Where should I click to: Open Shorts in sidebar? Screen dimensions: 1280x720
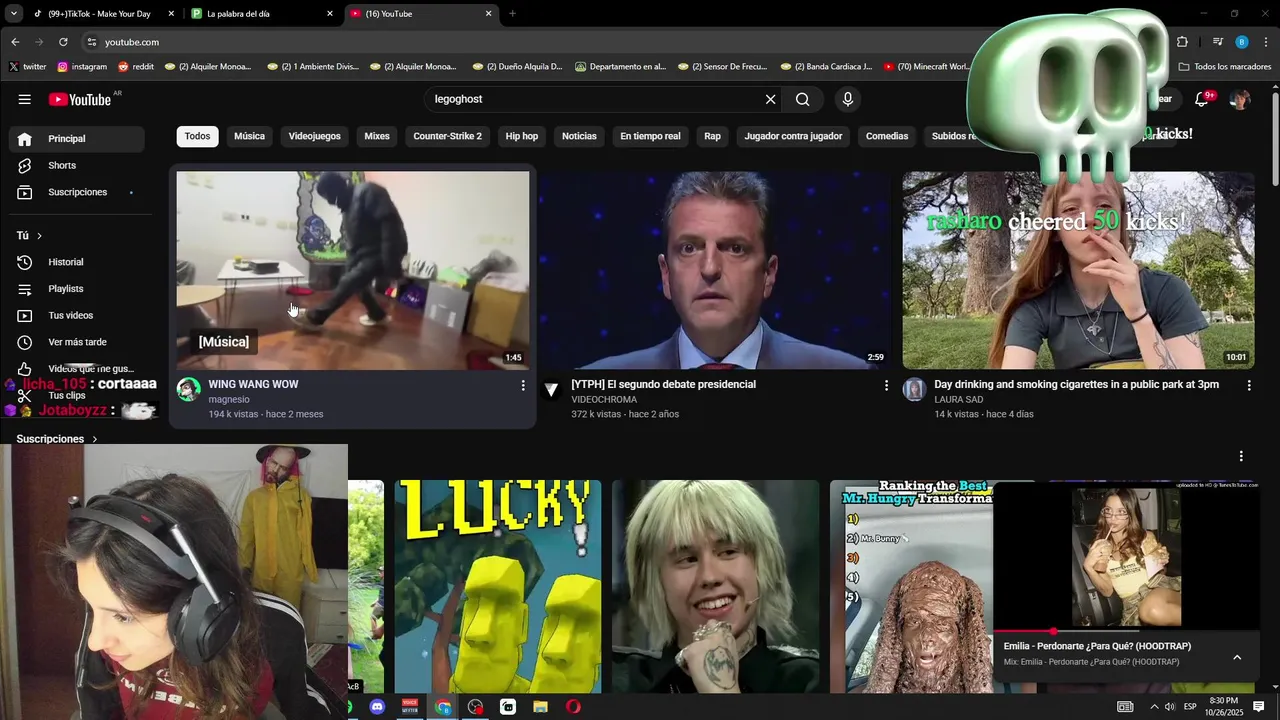tap(77, 165)
